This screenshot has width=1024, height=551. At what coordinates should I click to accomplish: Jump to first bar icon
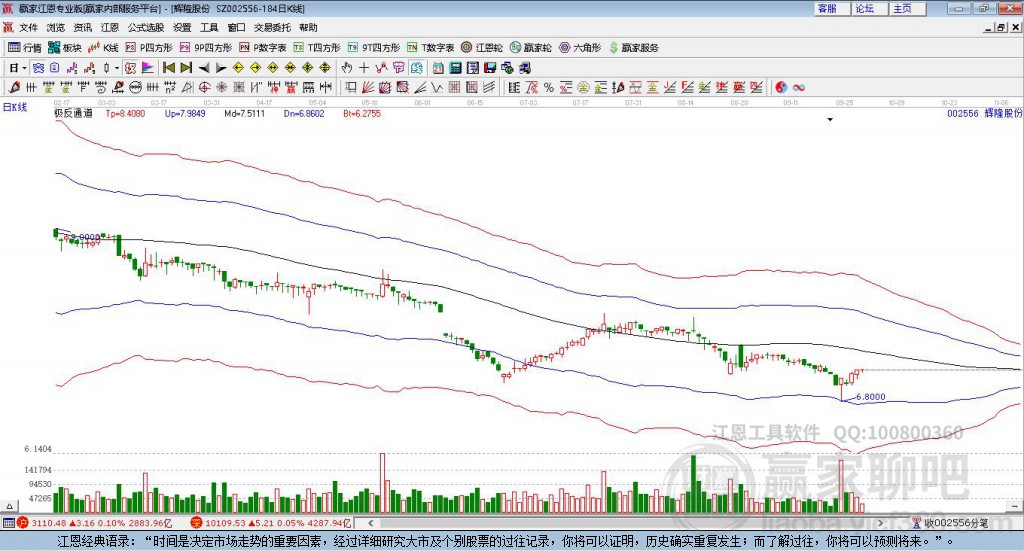coord(169,68)
